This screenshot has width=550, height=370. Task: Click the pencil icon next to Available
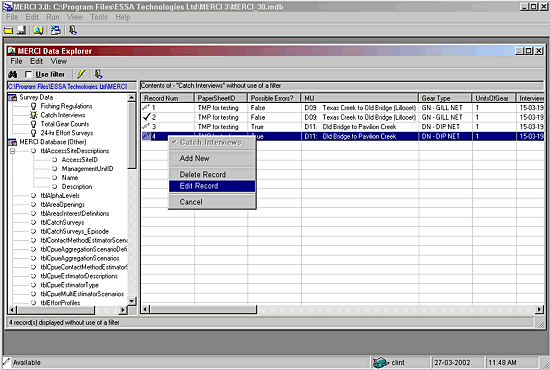(x=6, y=362)
